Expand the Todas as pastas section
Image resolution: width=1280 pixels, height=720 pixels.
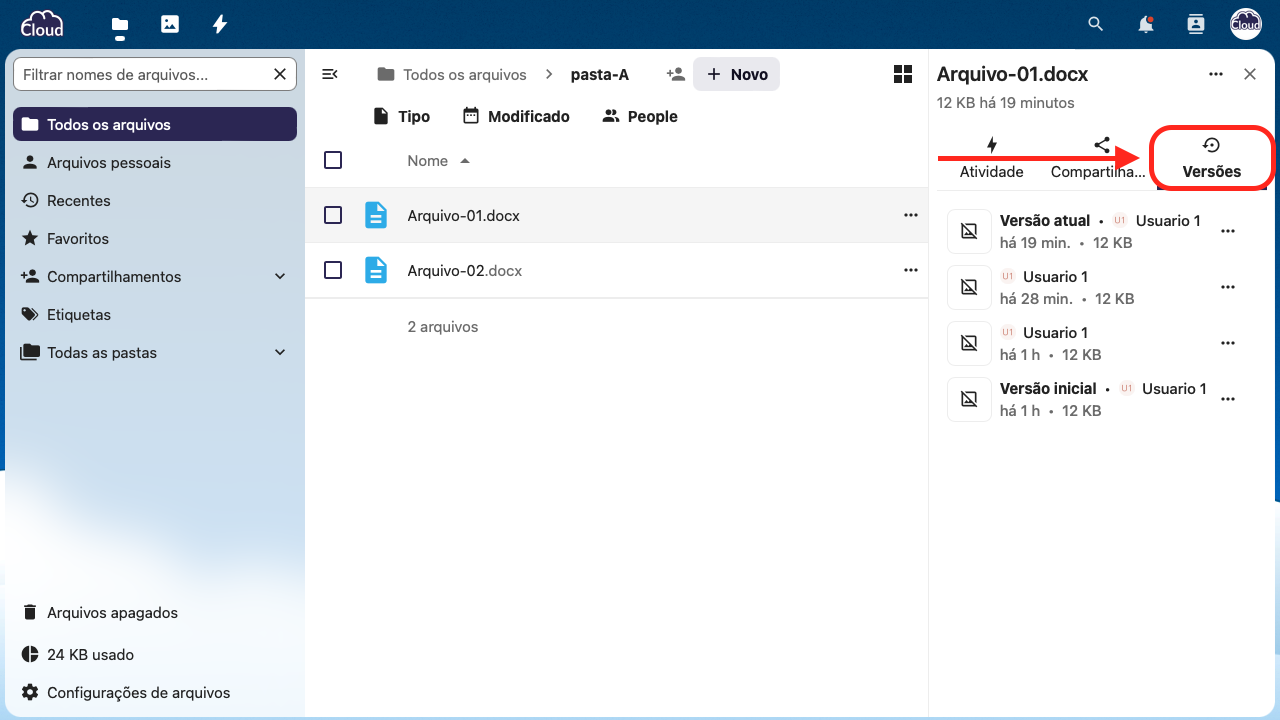click(x=280, y=353)
